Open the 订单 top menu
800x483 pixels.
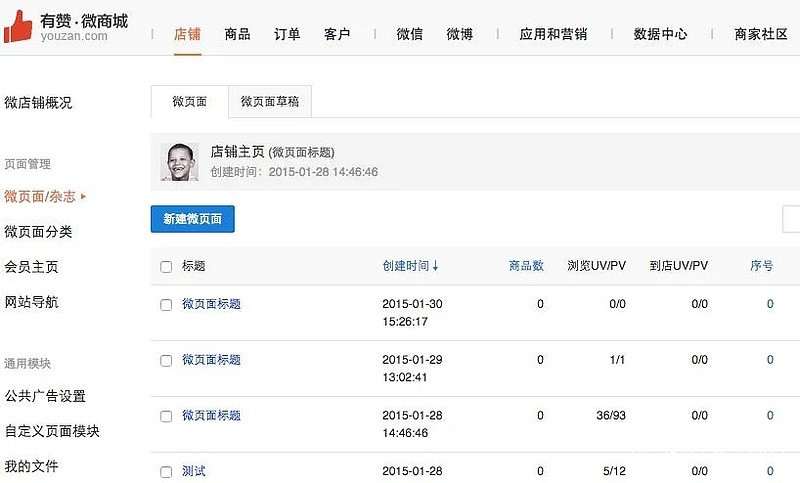pos(287,34)
